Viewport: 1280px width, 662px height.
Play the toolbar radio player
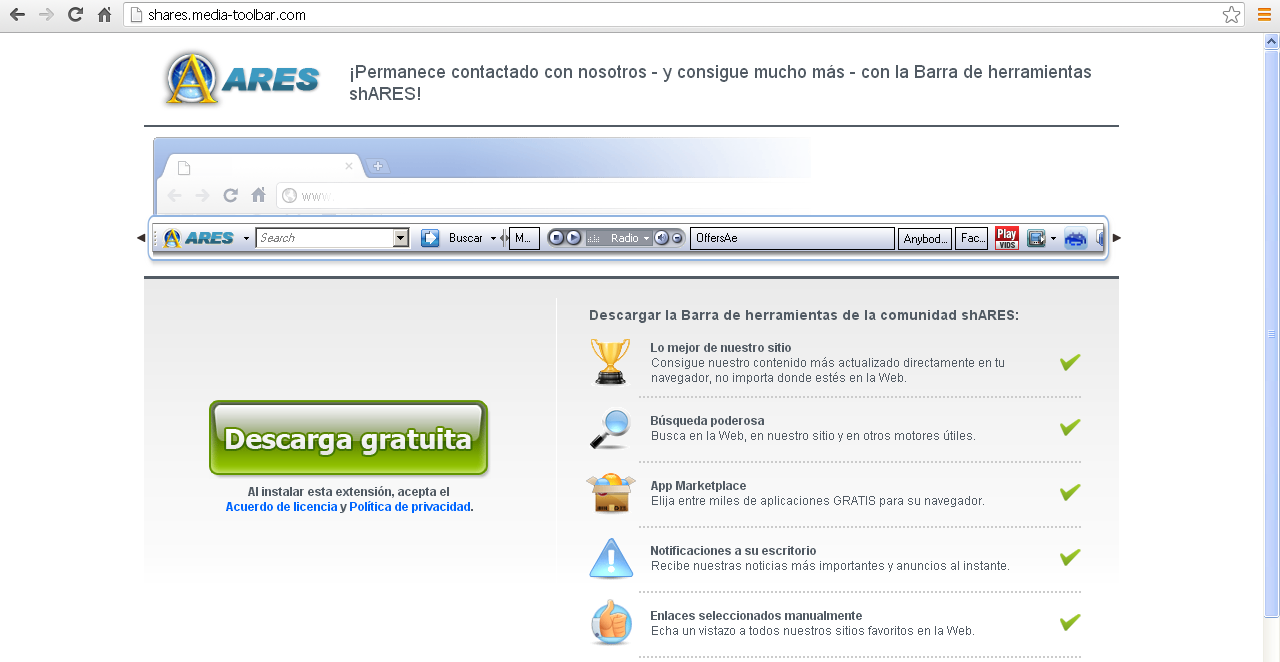[573, 238]
